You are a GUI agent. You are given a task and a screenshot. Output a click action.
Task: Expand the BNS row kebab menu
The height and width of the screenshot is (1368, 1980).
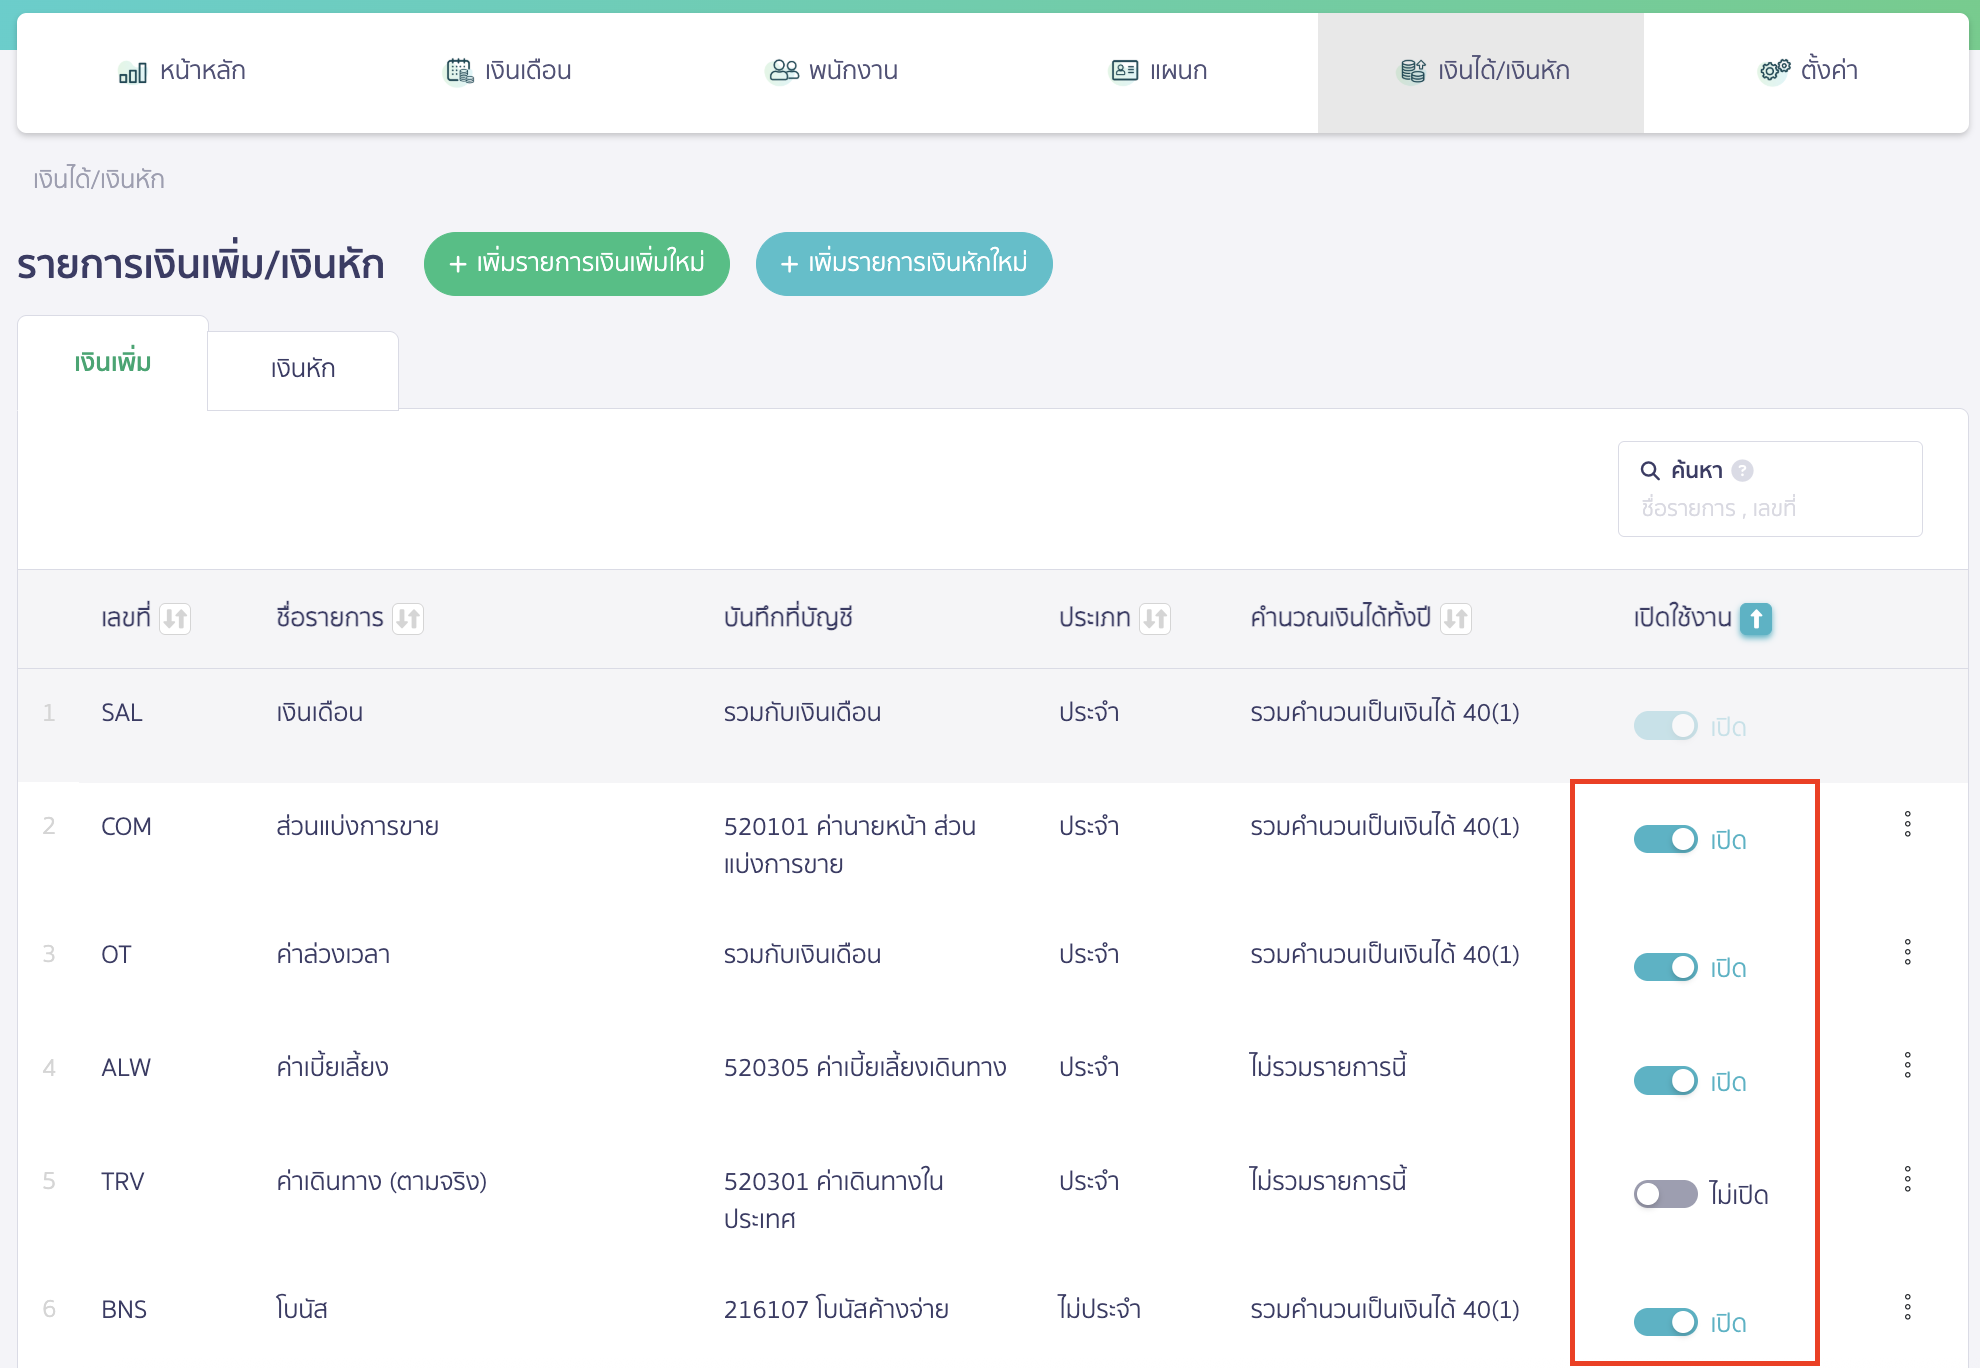click(x=1907, y=1307)
